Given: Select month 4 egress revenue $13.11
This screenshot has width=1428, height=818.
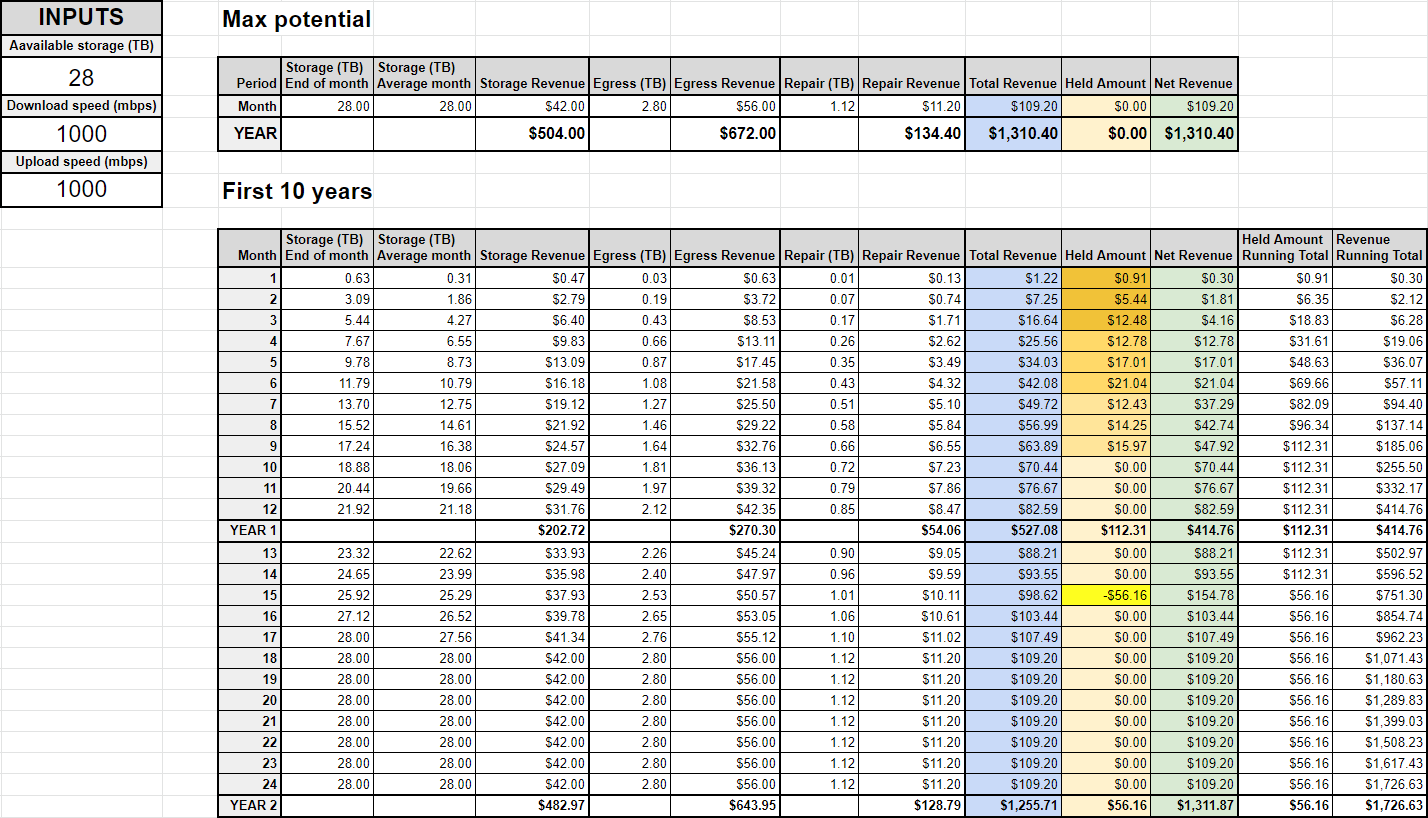Looking at the screenshot, I should tap(724, 341).
